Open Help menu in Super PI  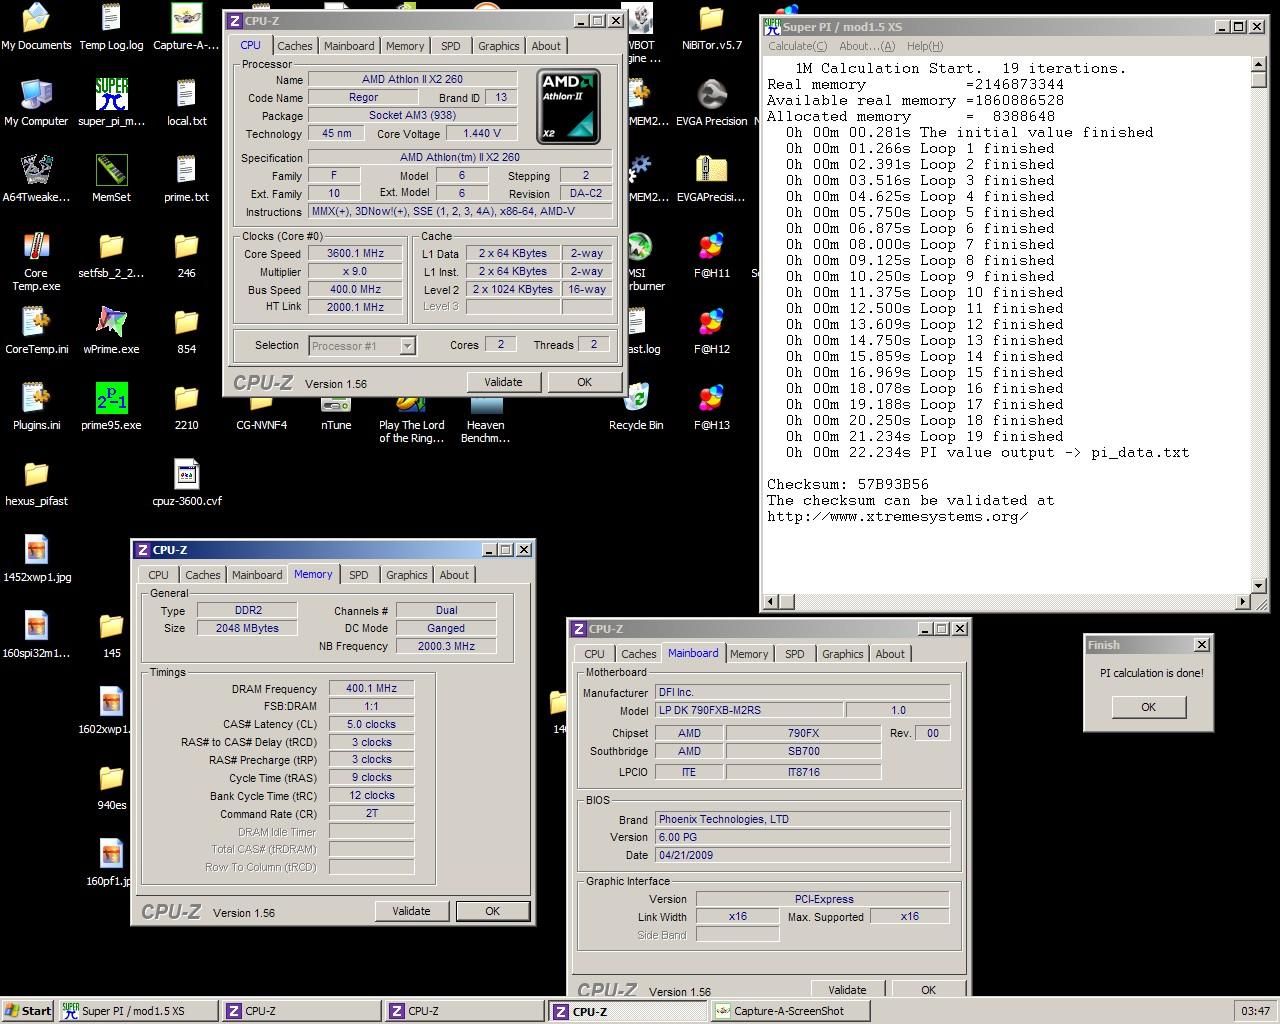click(925, 46)
